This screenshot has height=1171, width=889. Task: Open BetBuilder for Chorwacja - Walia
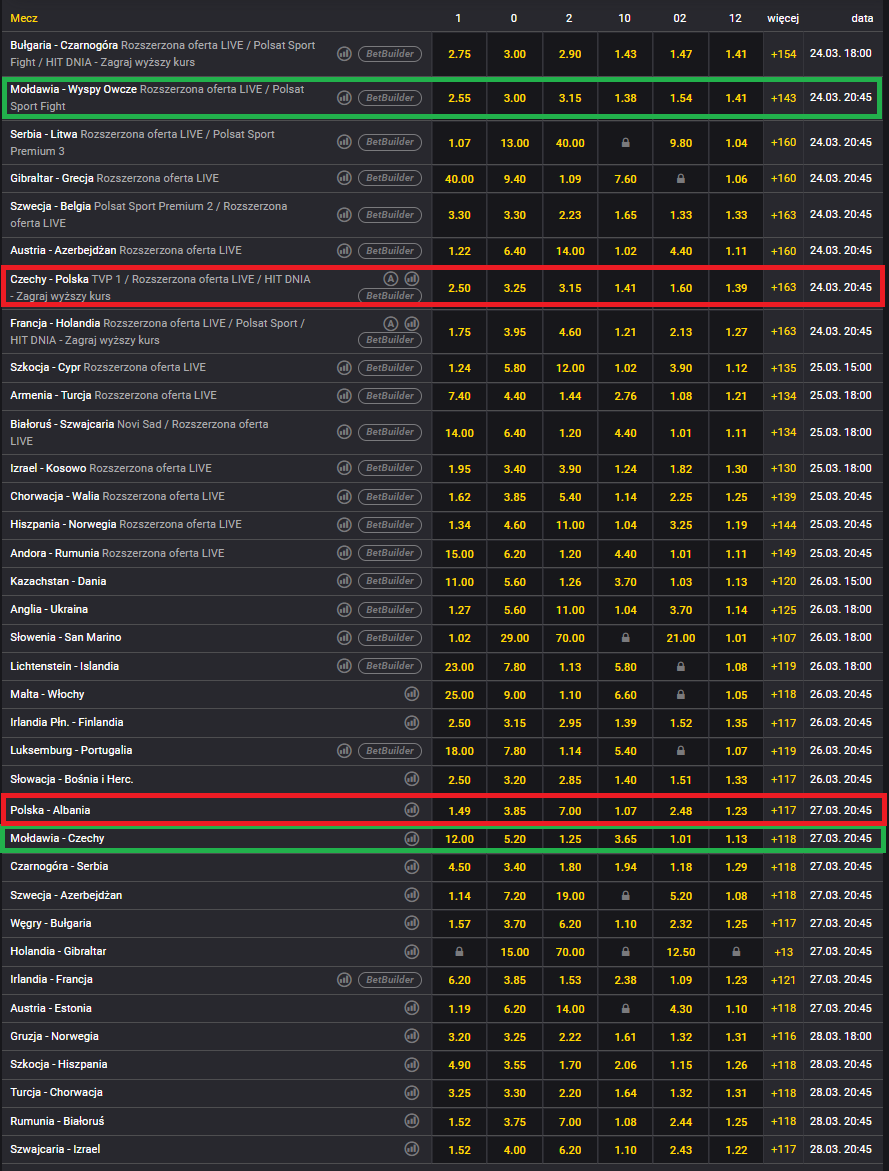click(390, 497)
